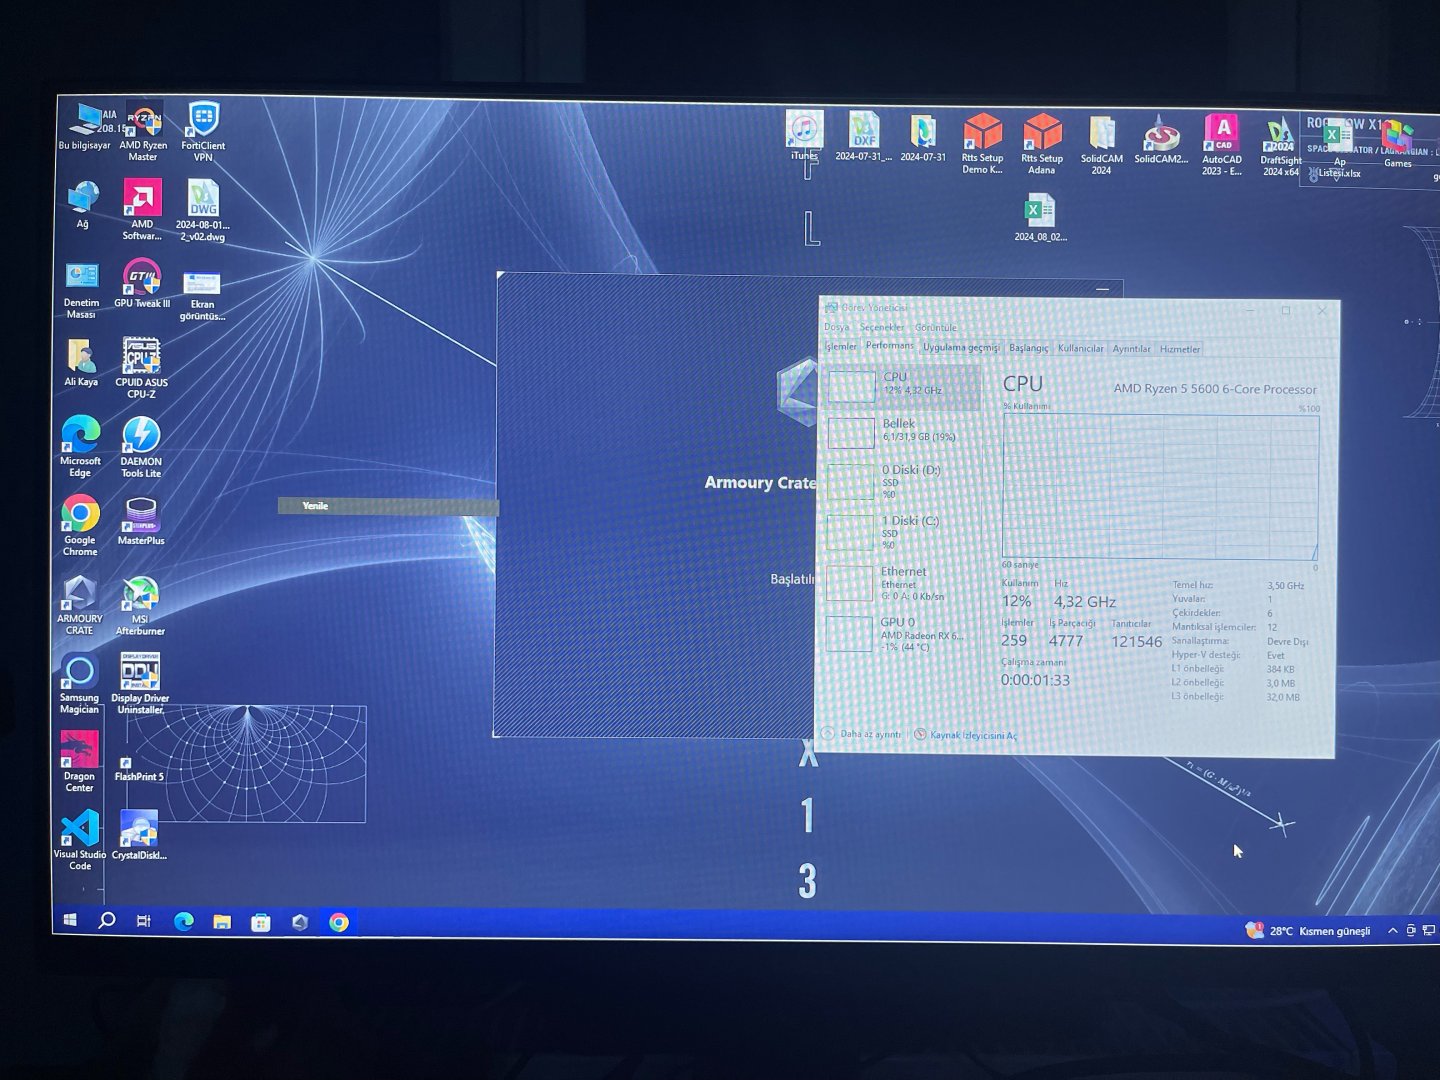Select the ARMOURY CRATE desktop shortcut
This screenshot has width=1440, height=1080.
pos(80,606)
